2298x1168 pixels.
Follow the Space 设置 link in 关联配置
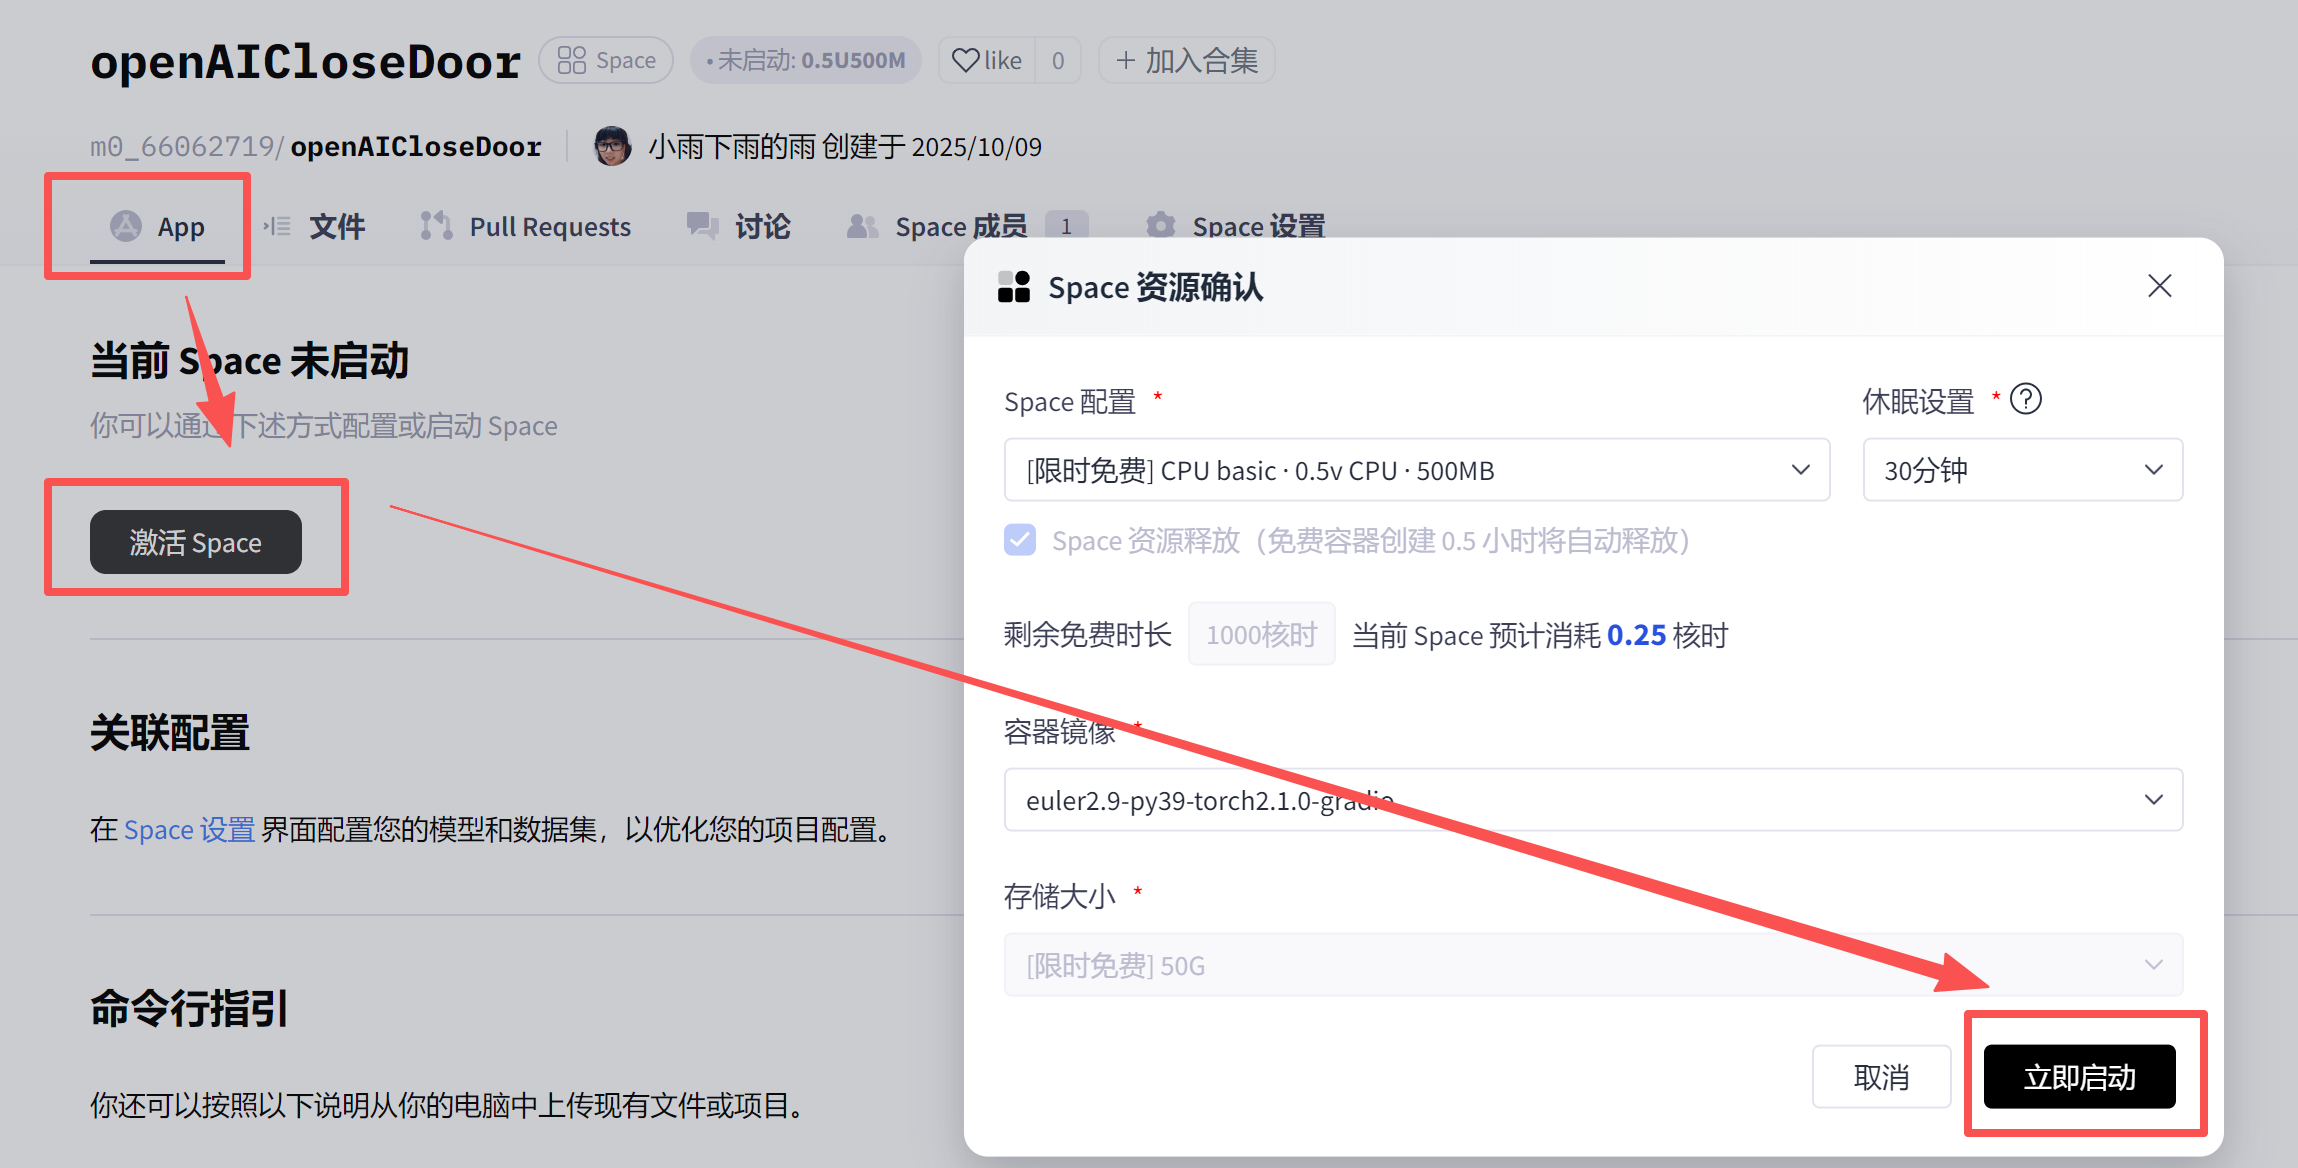pos(189,830)
